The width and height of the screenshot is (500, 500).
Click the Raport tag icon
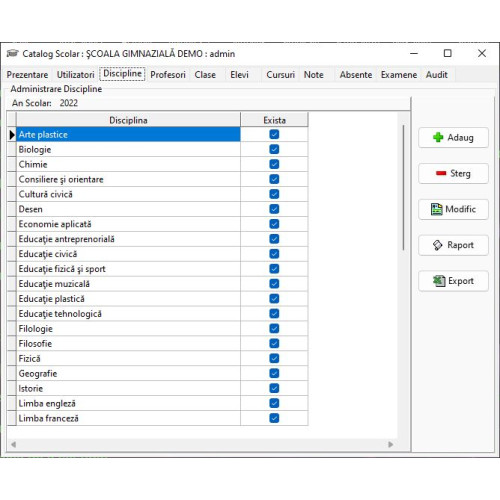point(437,245)
